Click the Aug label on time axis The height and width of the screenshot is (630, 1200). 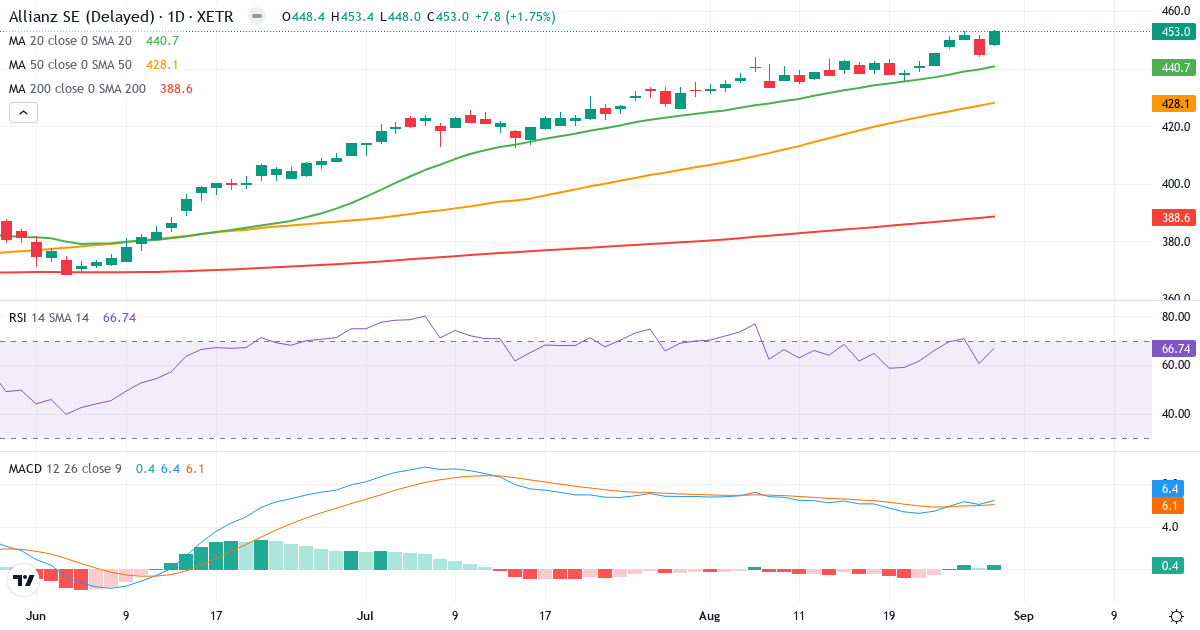709,617
